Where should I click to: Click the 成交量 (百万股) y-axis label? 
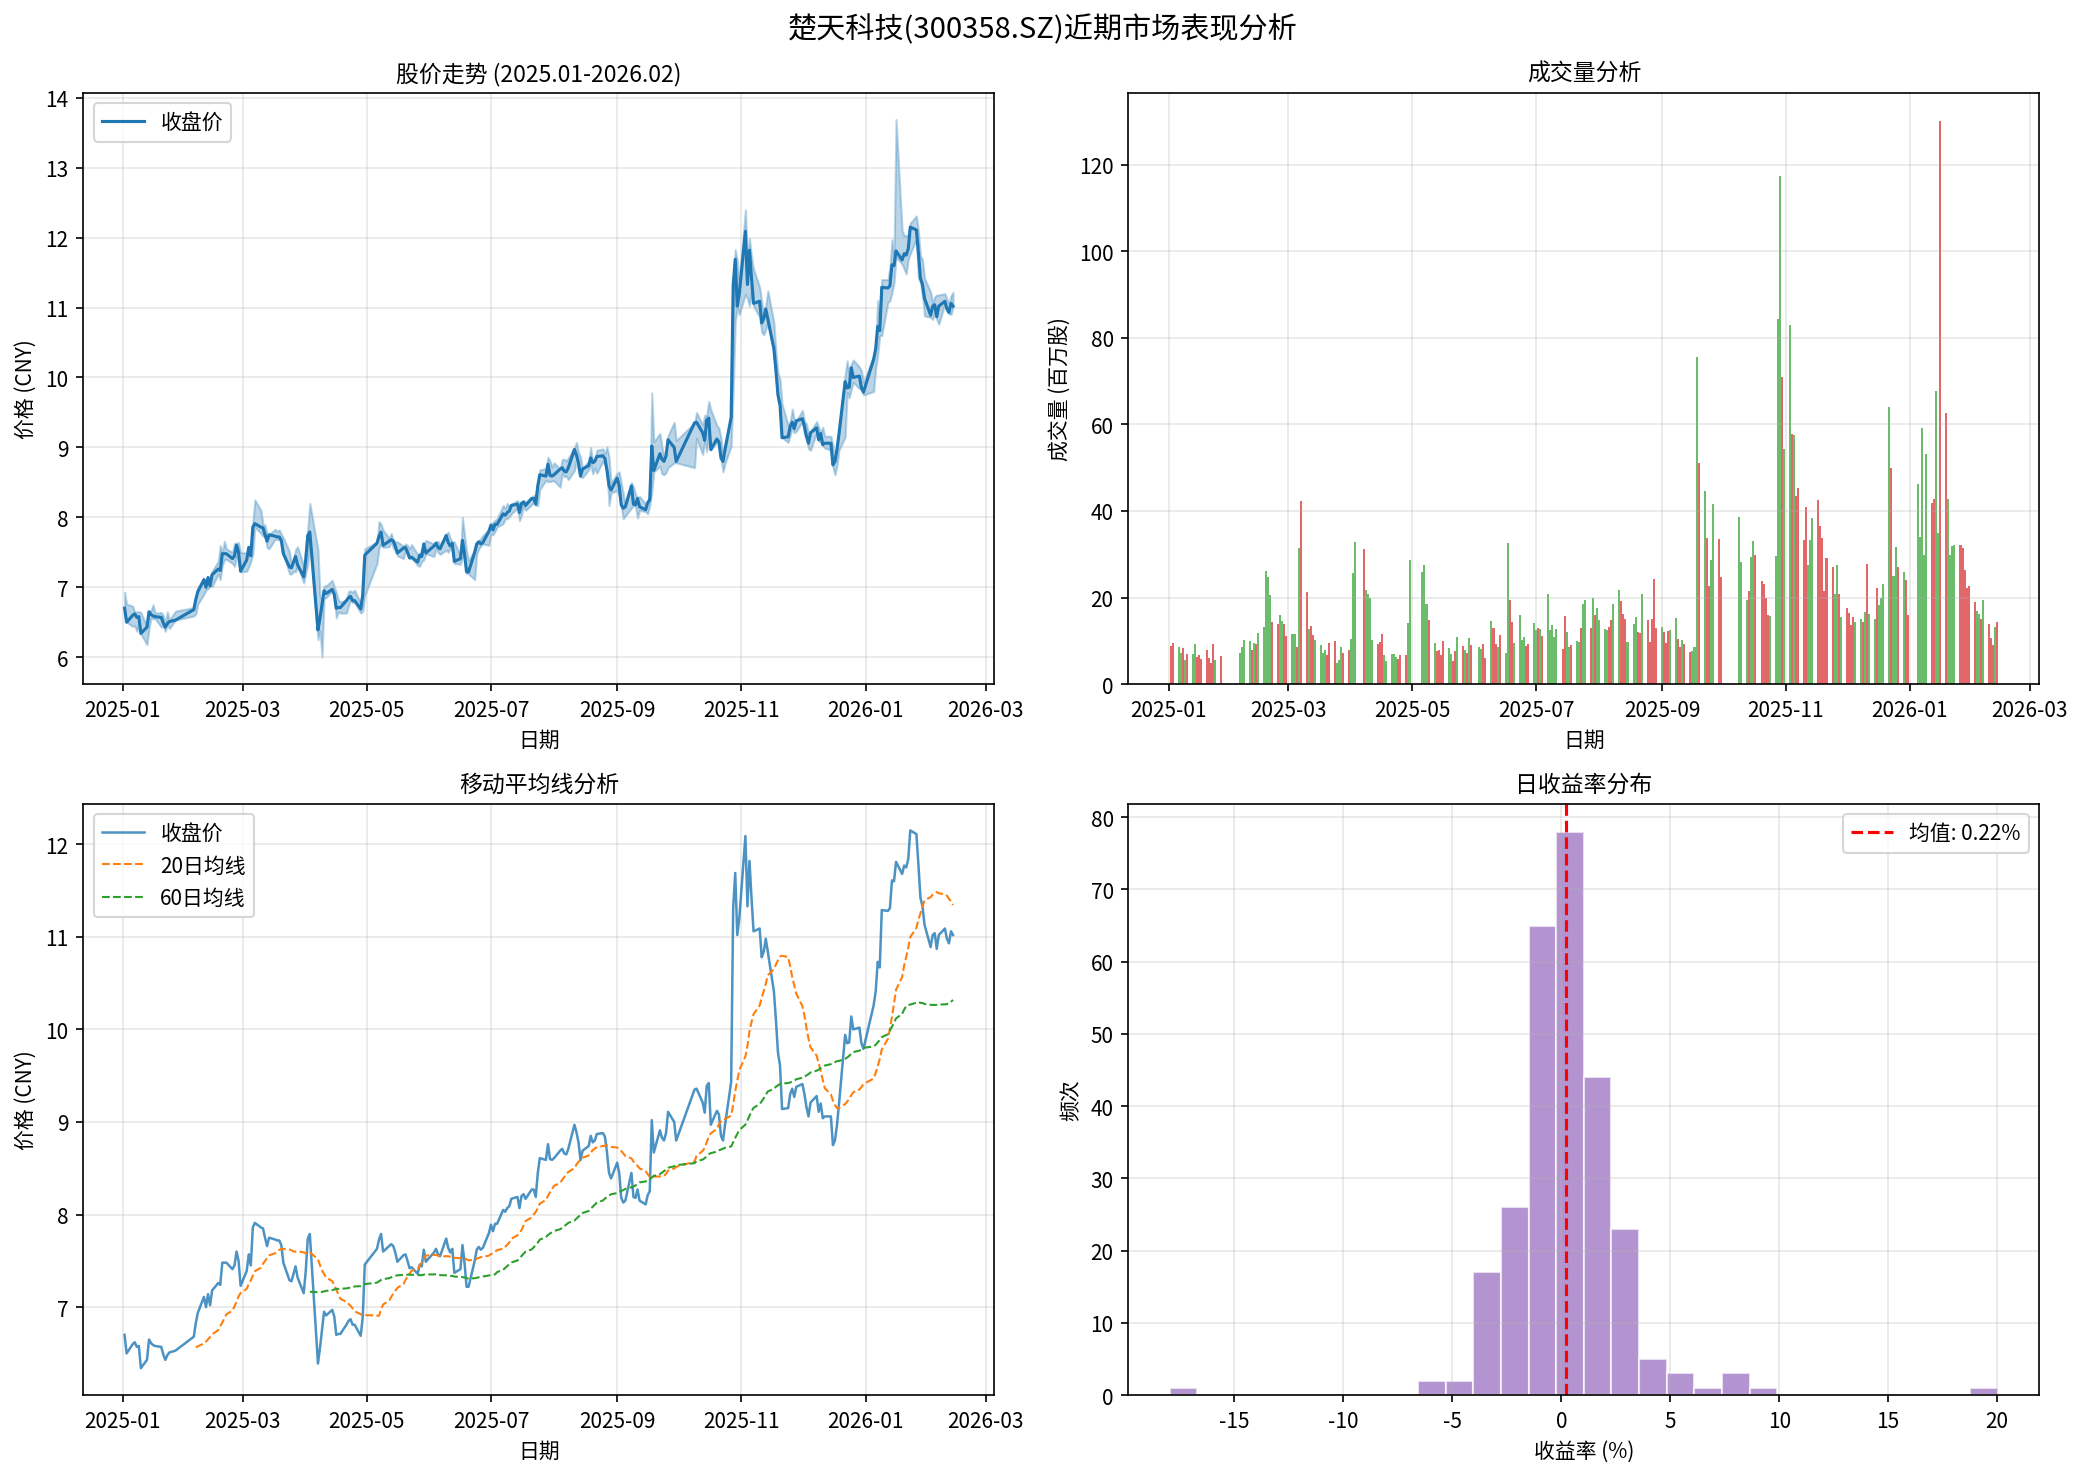tap(1059, 390)
